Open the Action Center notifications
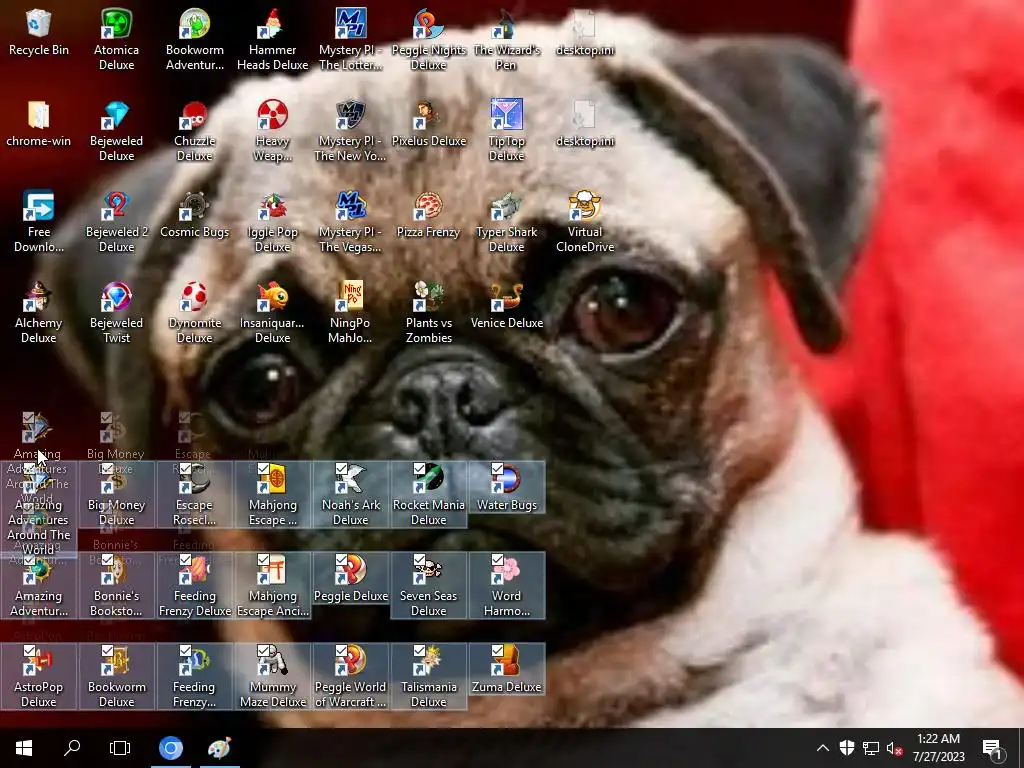The height and width of the screenshot is (768, 1024). click(x=993, y=748)
